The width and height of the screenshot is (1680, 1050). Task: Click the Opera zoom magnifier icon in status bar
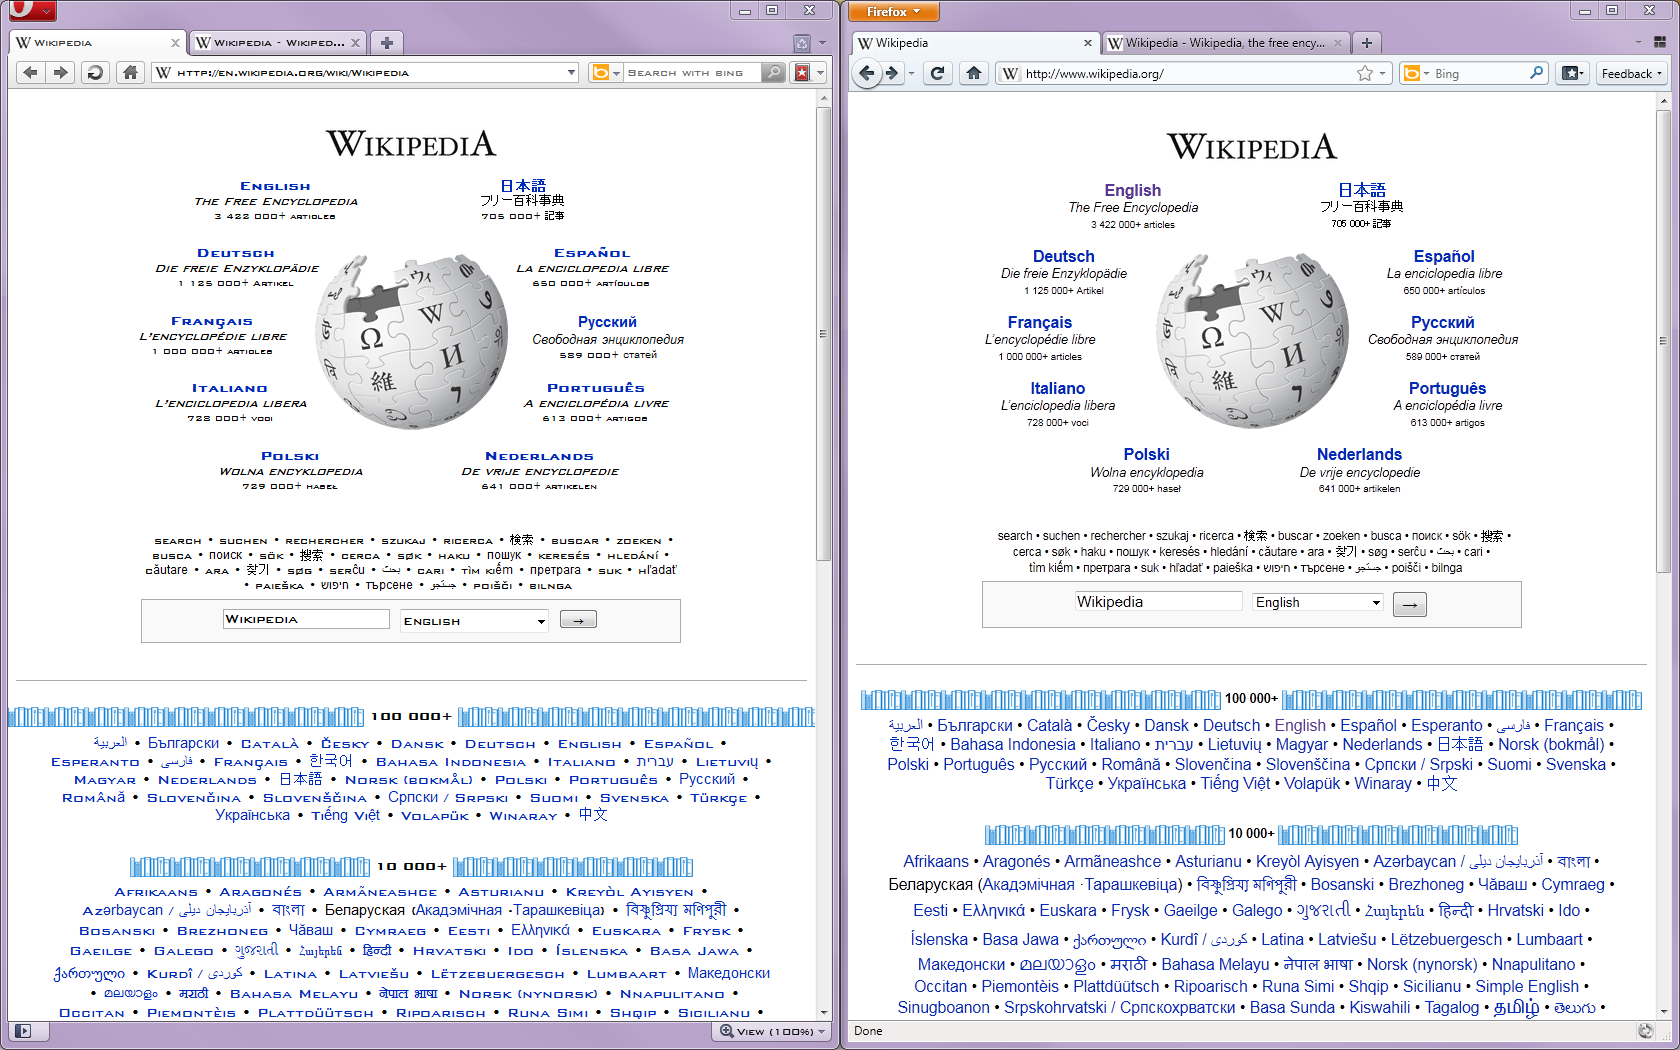727,1031
